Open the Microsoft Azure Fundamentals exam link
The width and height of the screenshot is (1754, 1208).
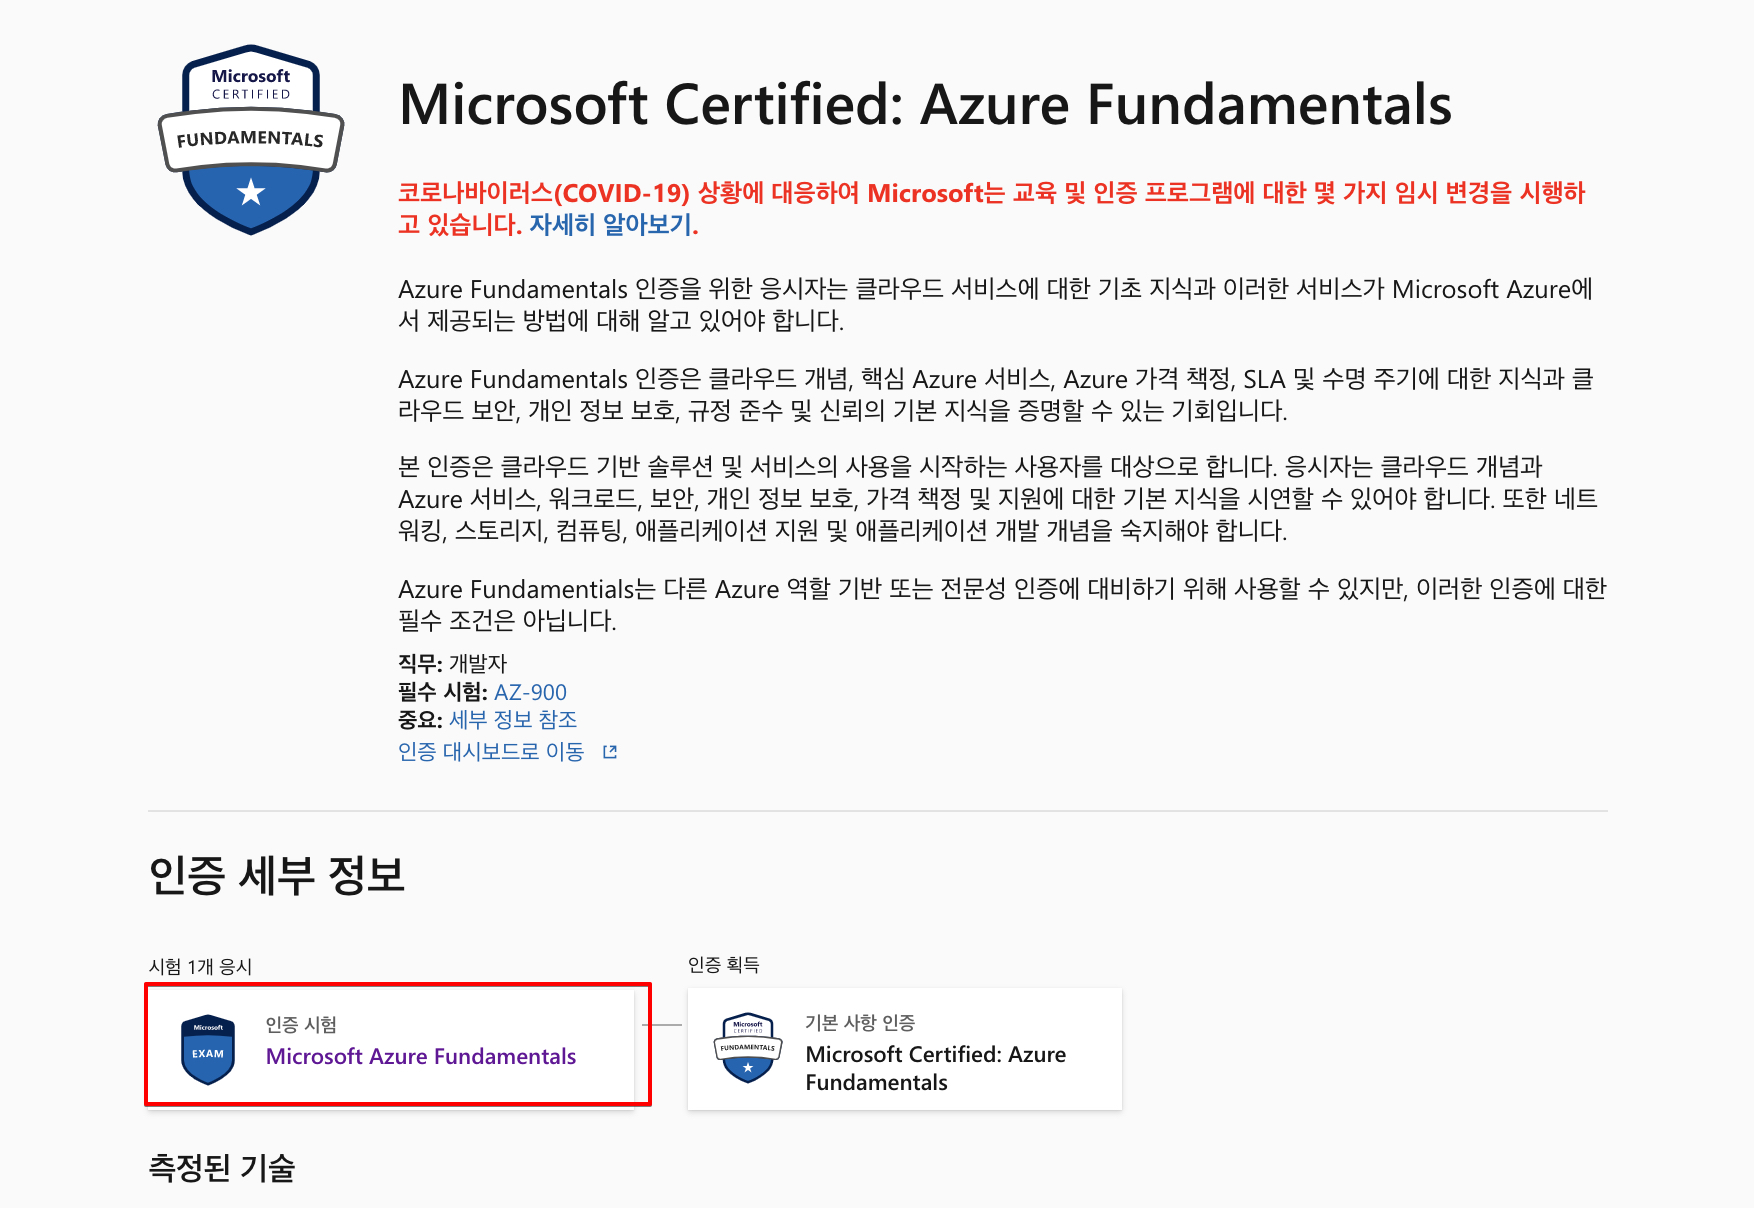click(421, 1056)
